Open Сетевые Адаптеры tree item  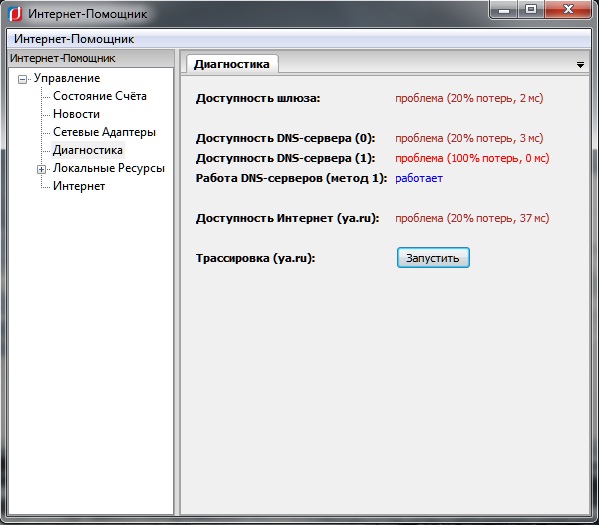point(104,132)
